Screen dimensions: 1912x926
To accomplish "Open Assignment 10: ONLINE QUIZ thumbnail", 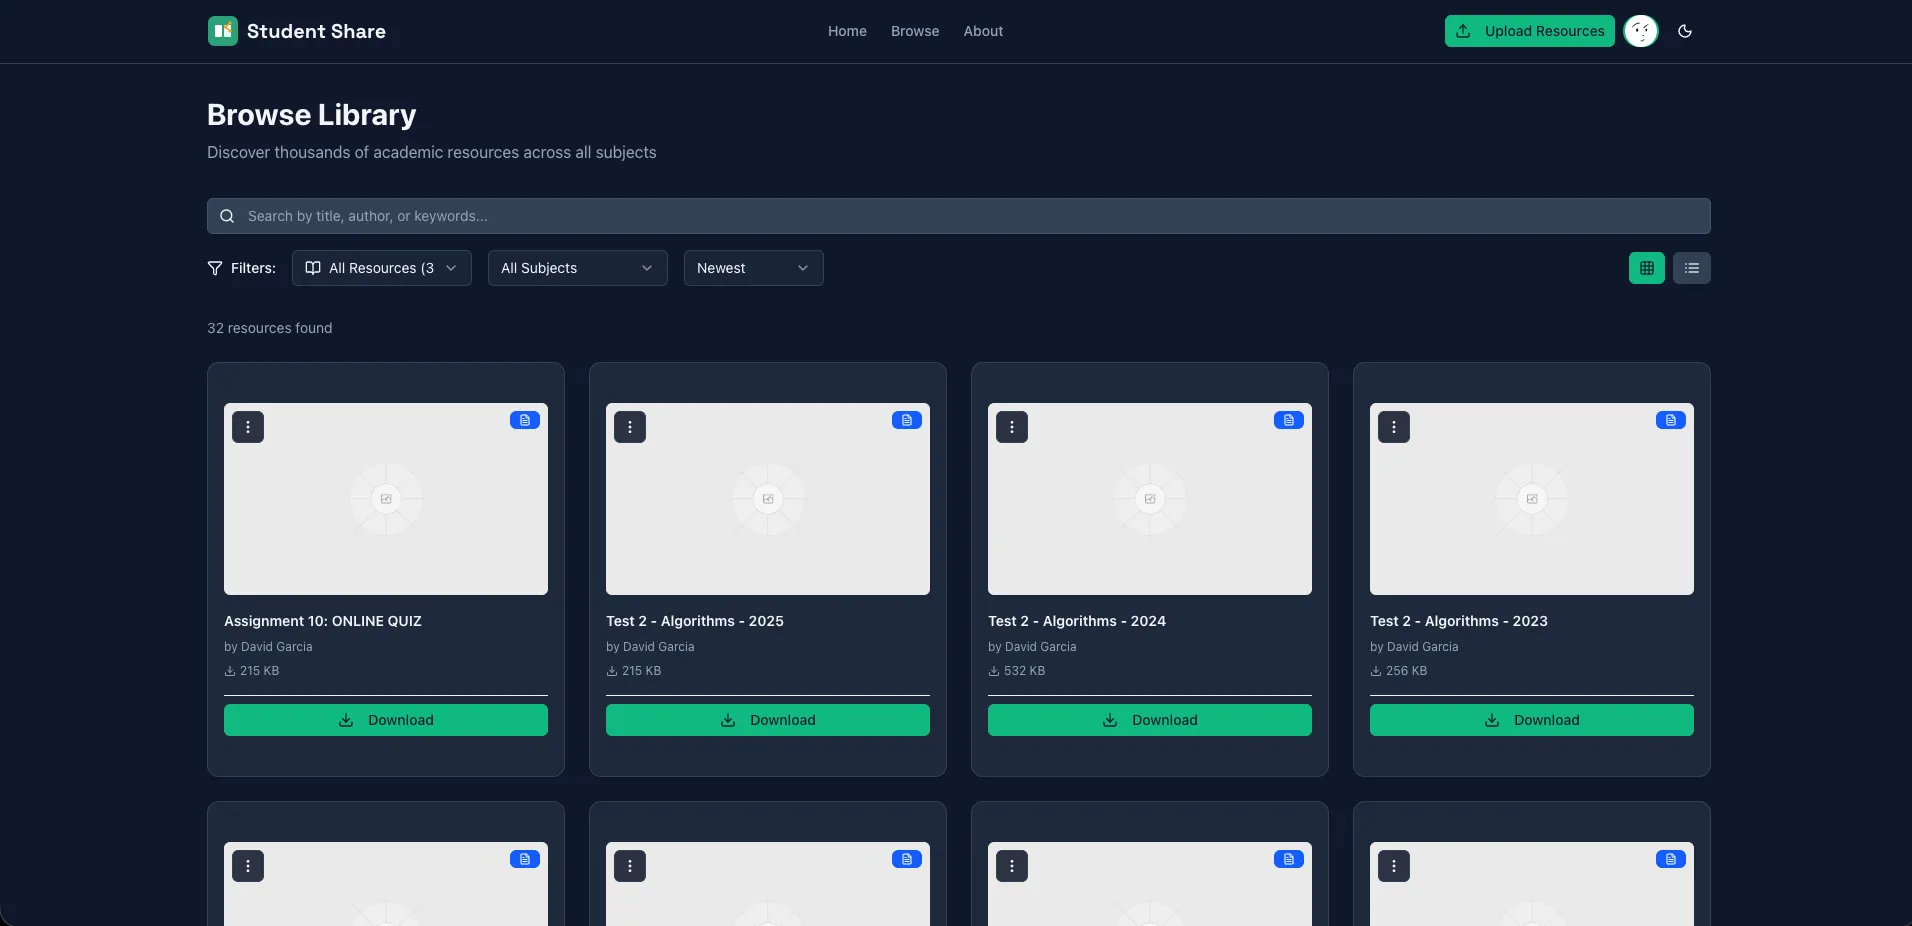I will 386,499.
